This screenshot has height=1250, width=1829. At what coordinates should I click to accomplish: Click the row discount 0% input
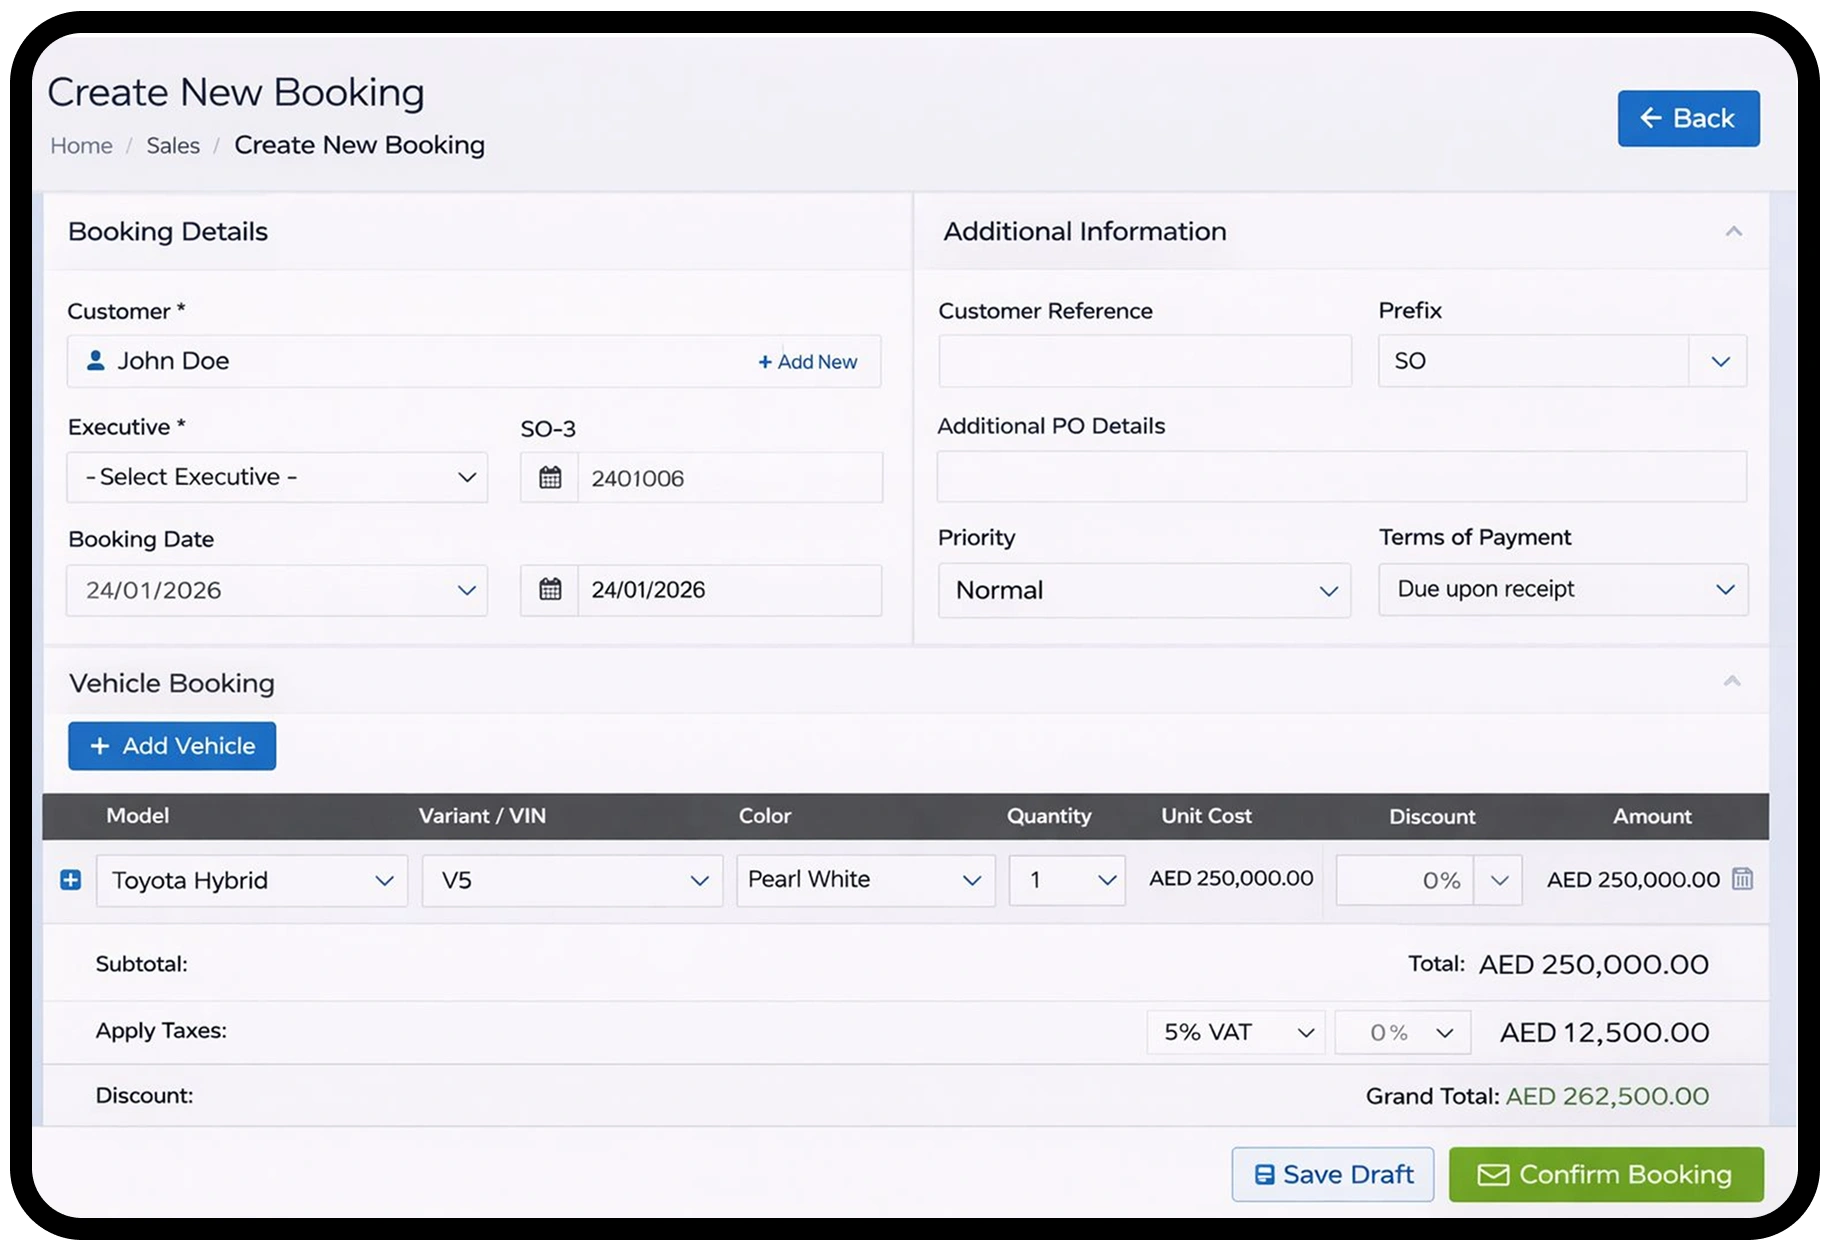pyautogui.click(x=1405, y=880)
